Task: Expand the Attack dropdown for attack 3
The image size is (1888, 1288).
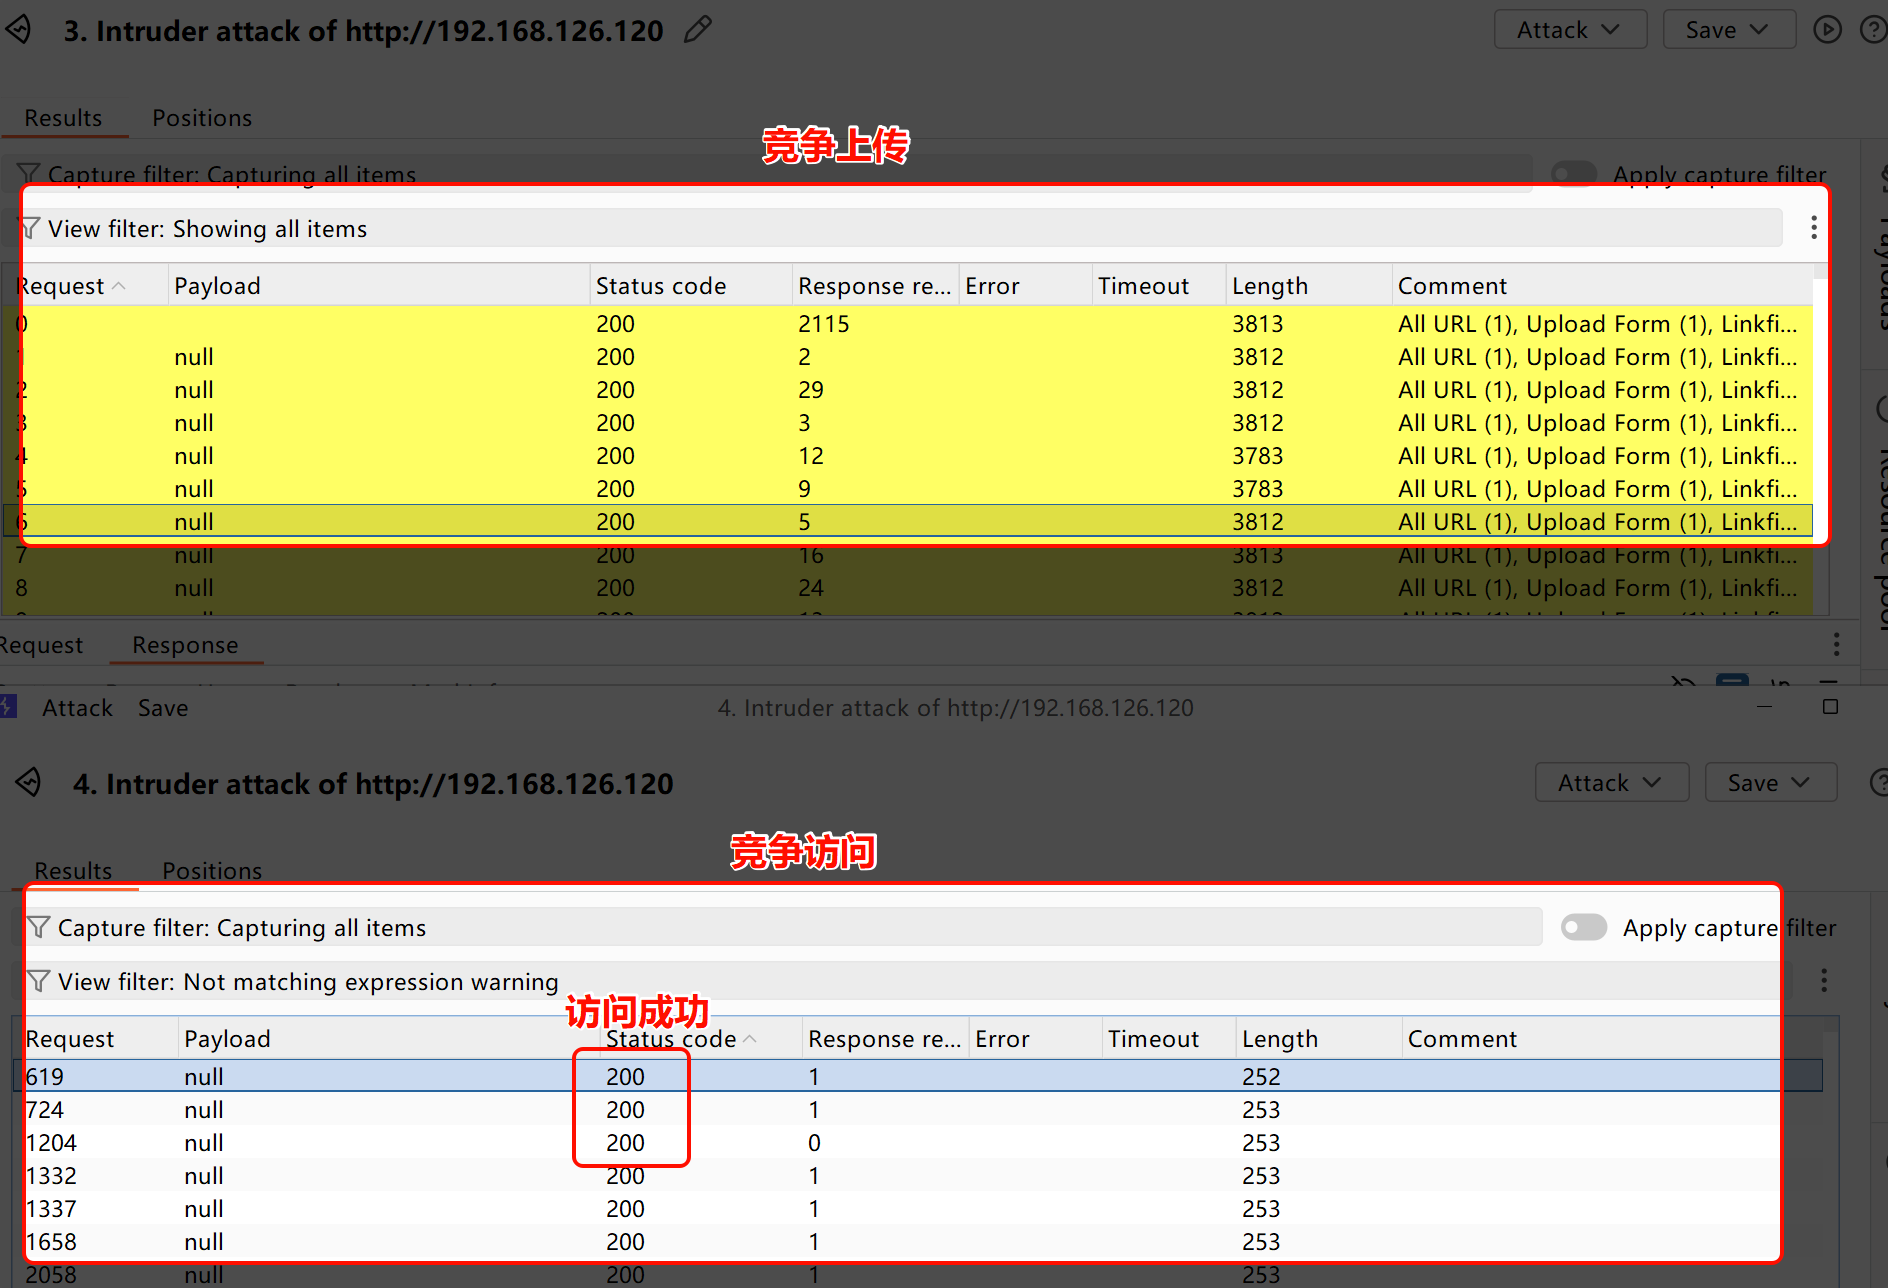Action: click(1569, 30)
